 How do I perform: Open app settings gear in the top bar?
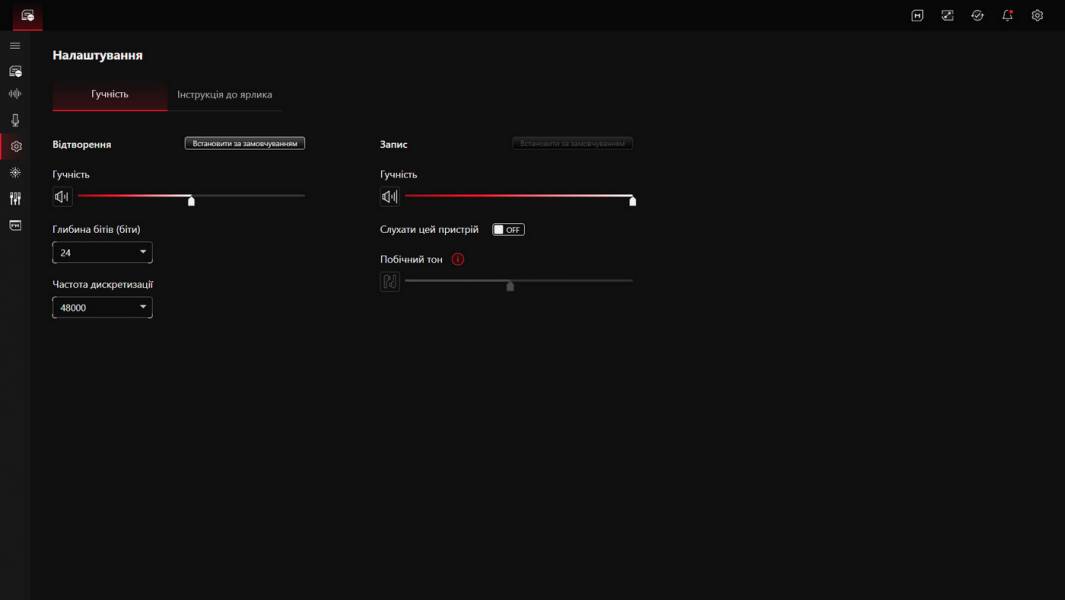1037,16
